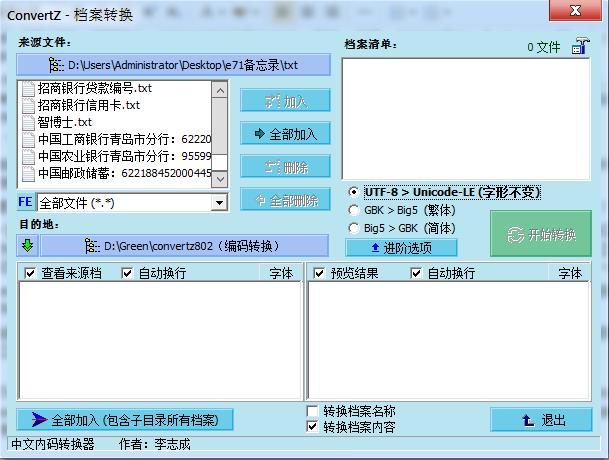Viewport: 609px width, 460px height.
Task: Open source folder path D:\Users\Administrator\Desktop\e71备忘录\txt
Action: [173, 65]
